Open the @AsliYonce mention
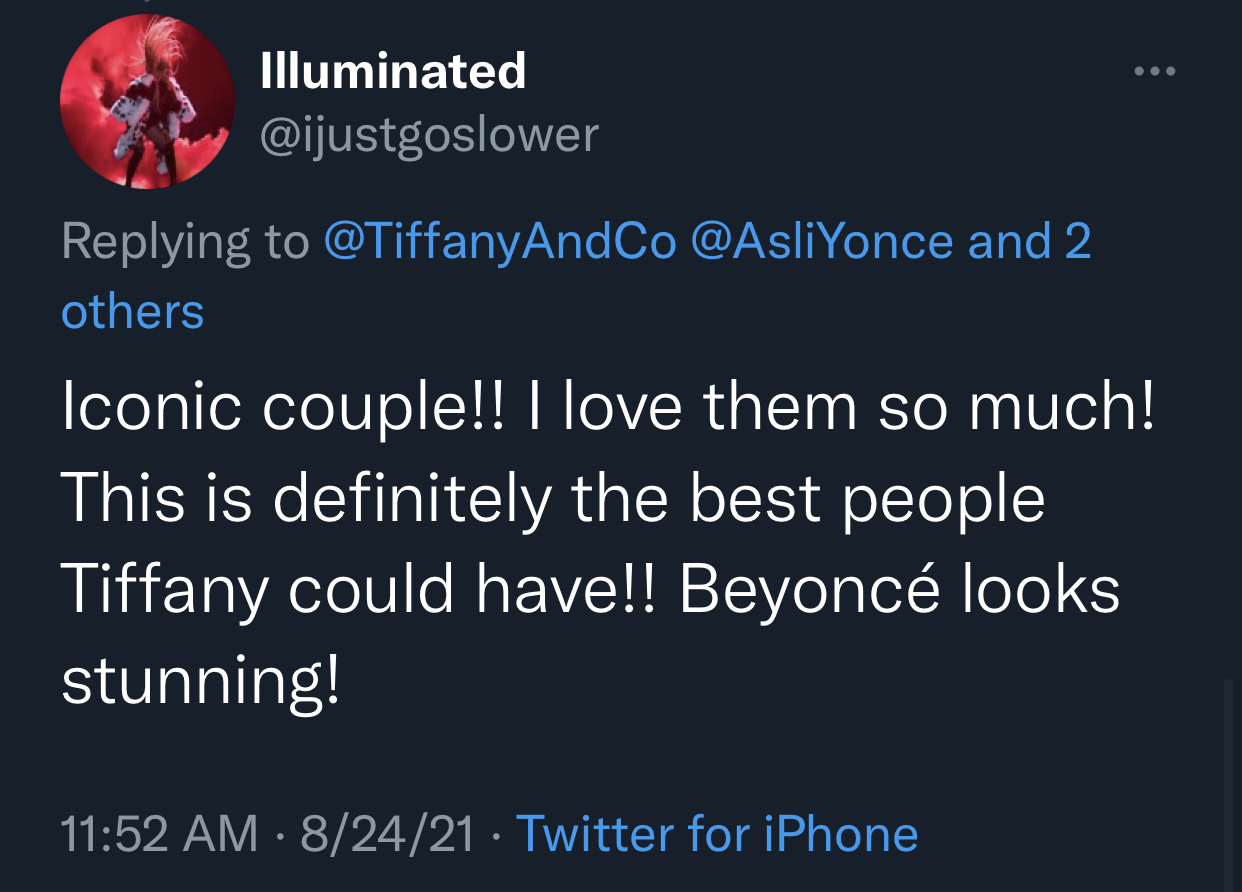1242x892 pixels. [x=822, y=242]
